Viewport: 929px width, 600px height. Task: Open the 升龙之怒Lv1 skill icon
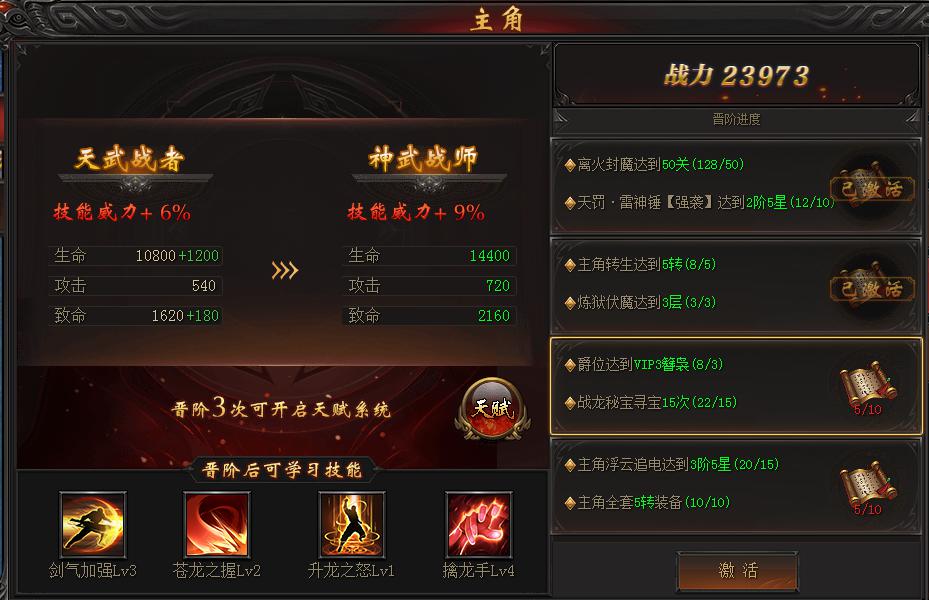point(352,525)
